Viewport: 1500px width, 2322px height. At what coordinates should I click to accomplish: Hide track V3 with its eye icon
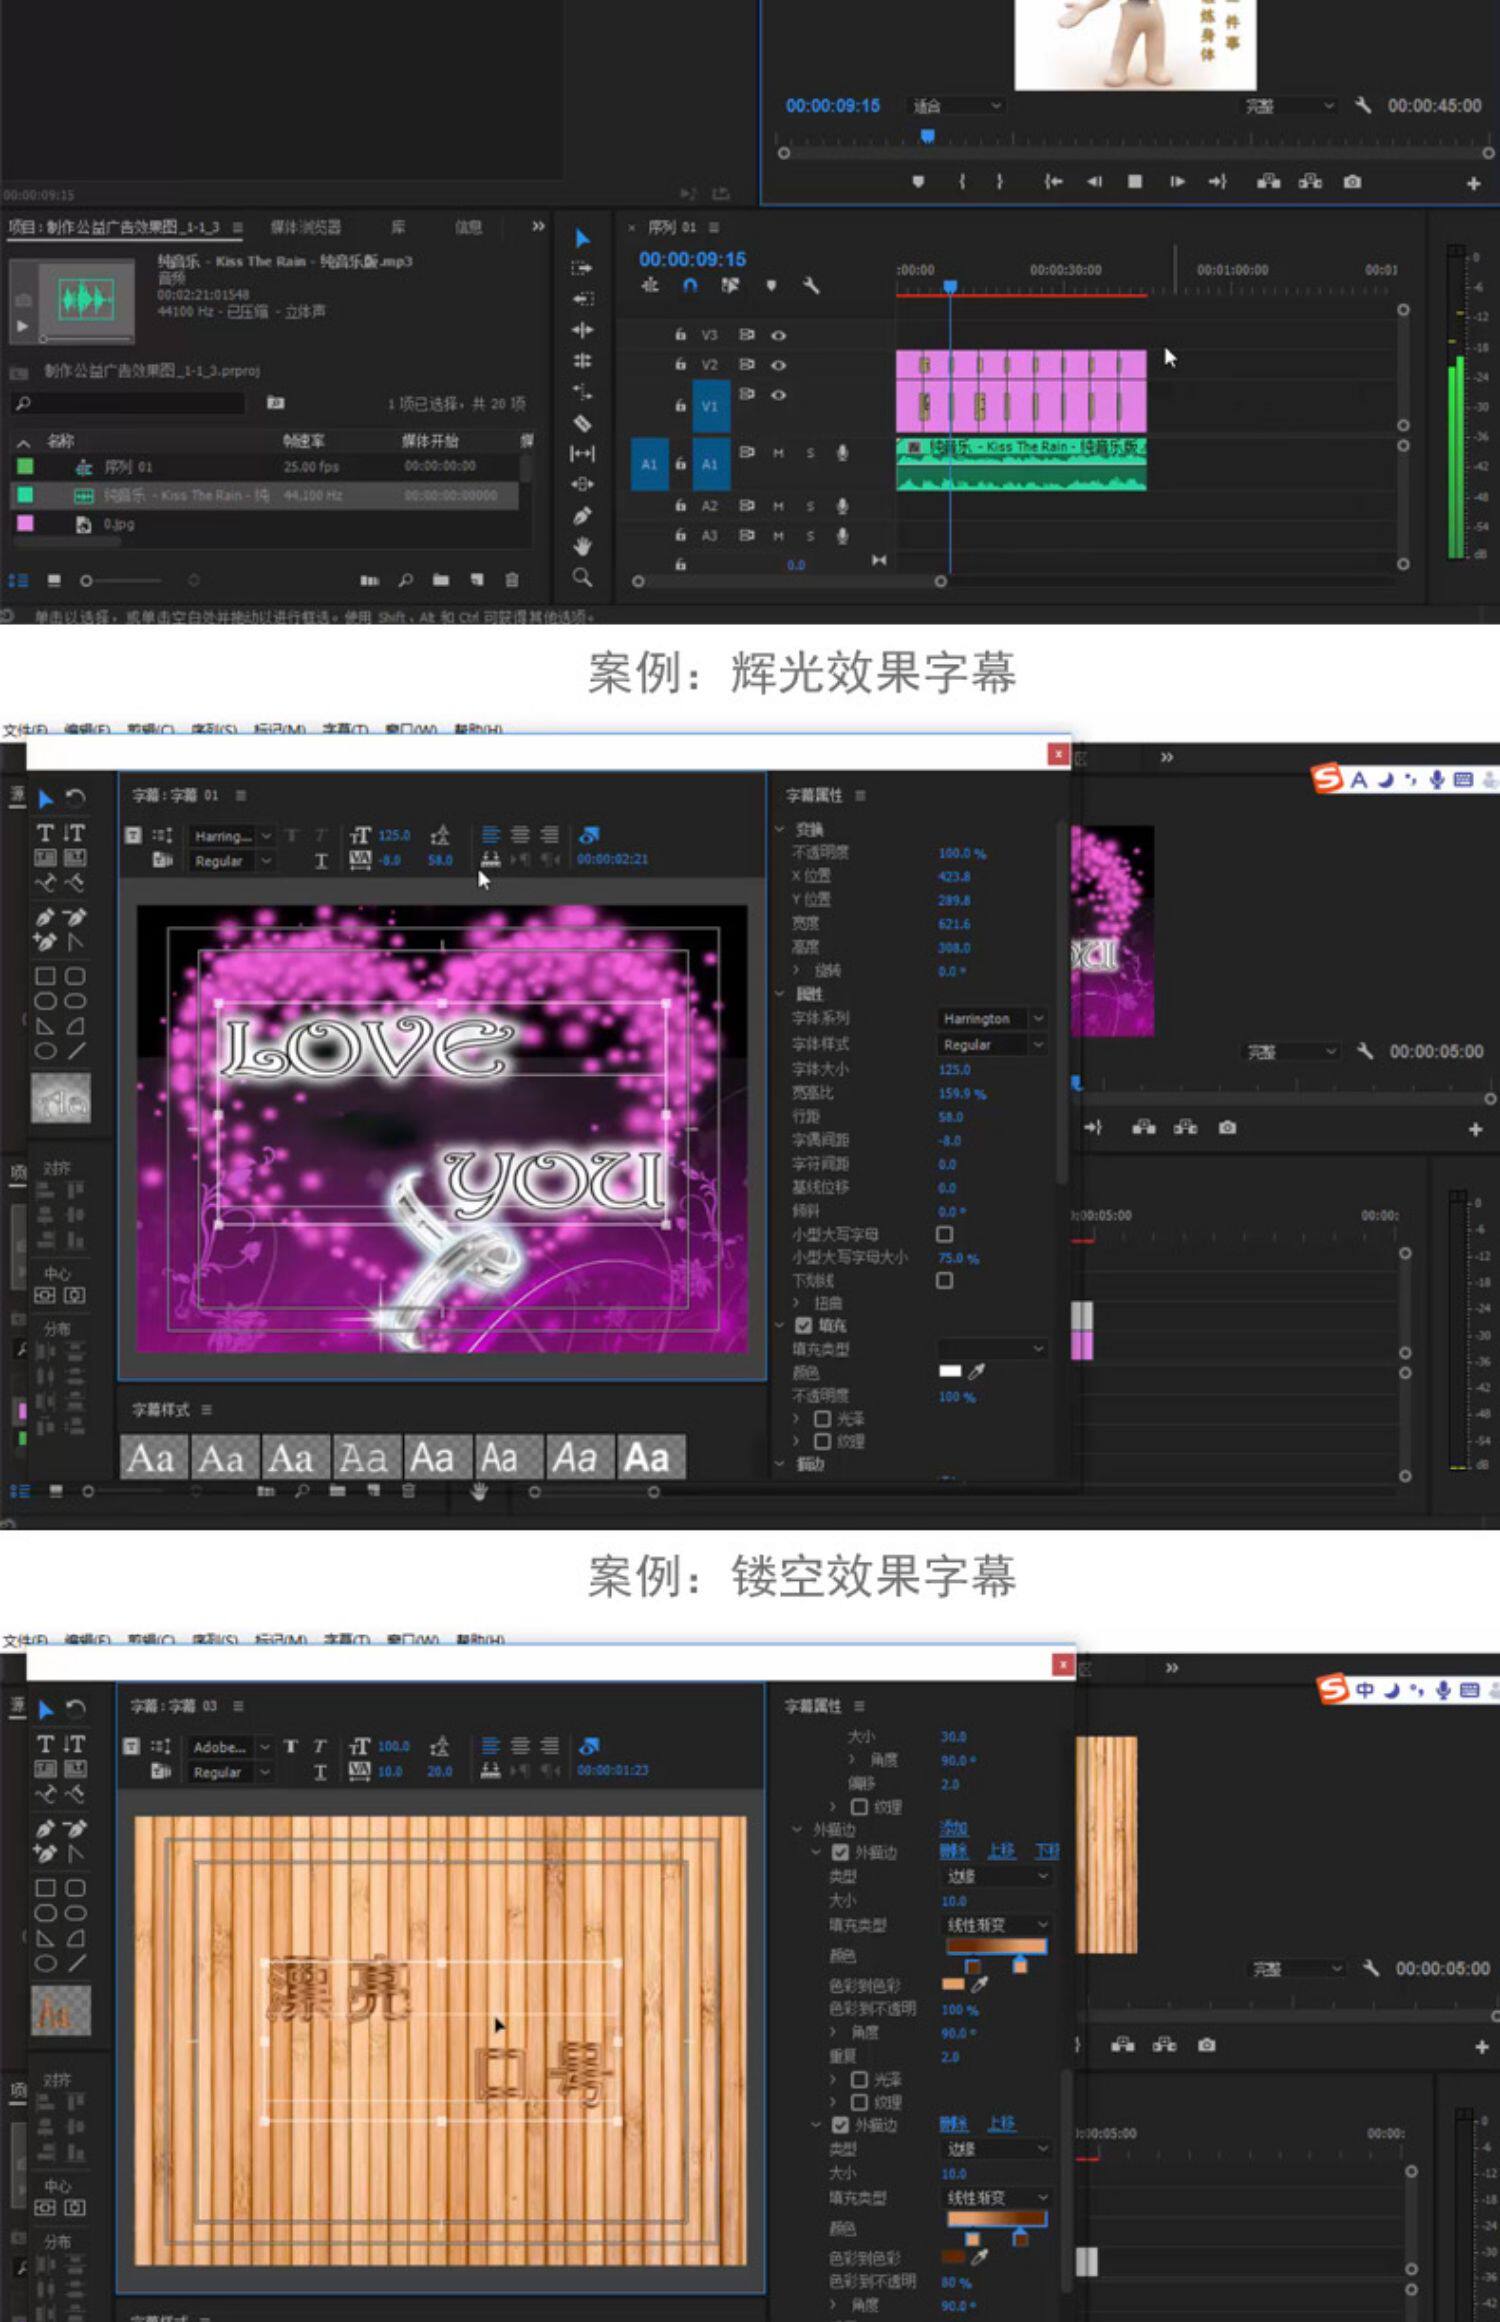778,335
